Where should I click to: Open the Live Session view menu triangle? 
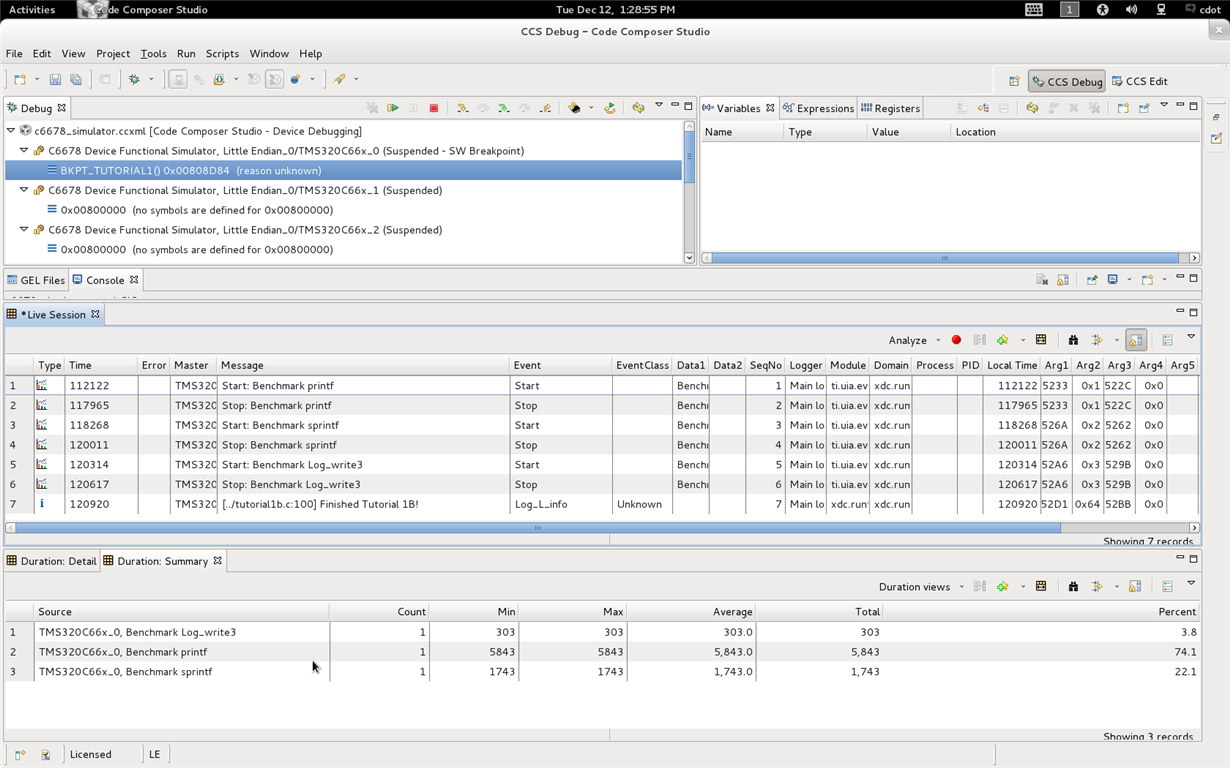tap(1191, 337)
